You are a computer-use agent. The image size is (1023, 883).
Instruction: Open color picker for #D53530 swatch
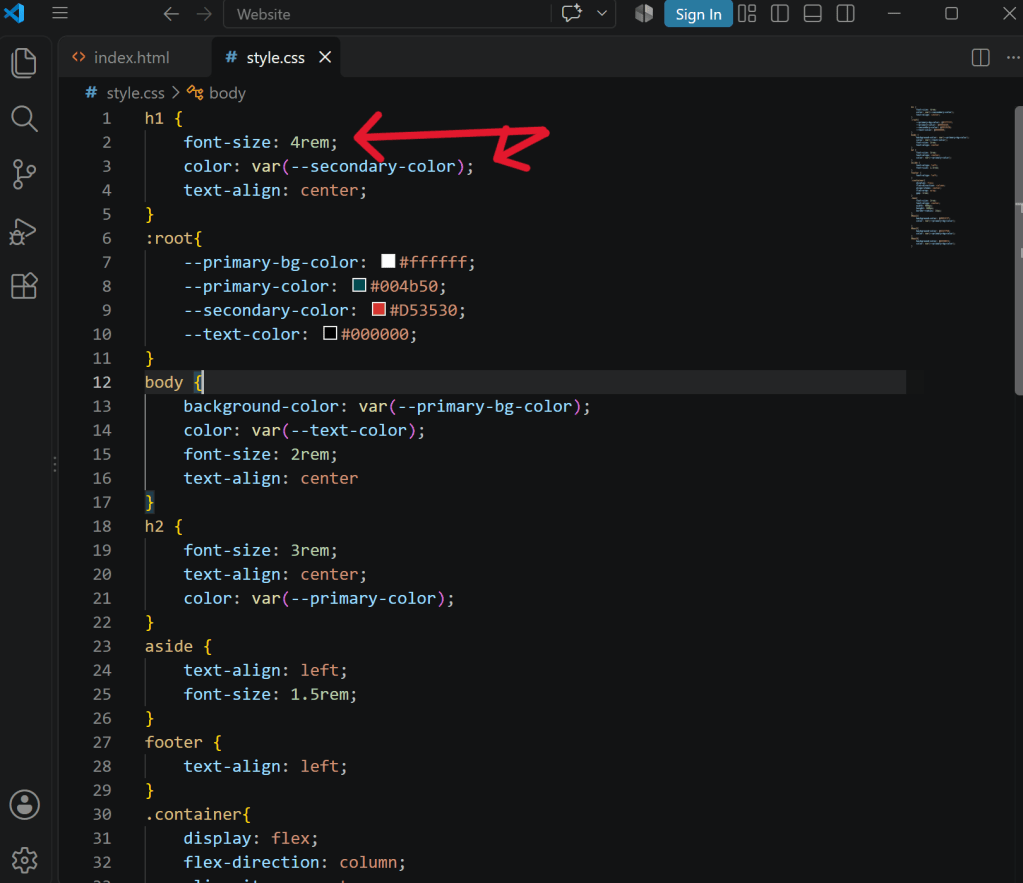378,309
